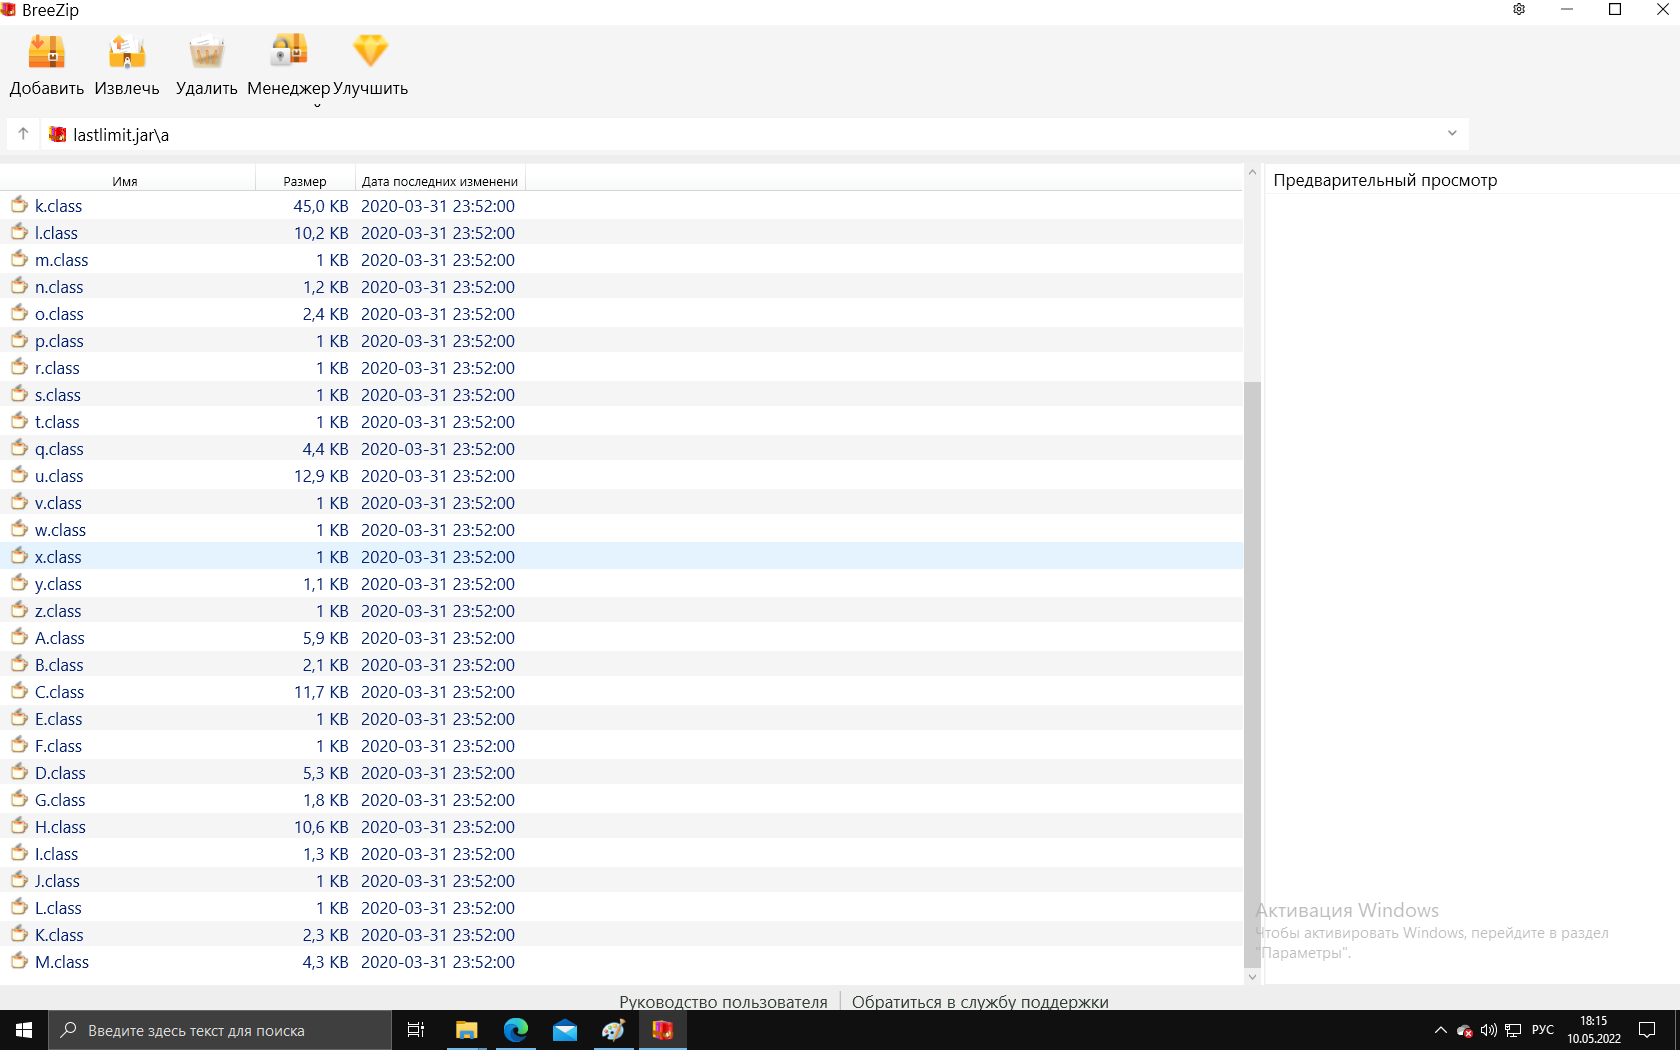Go up one folder with the arrow icon

(x=23, y=134)
